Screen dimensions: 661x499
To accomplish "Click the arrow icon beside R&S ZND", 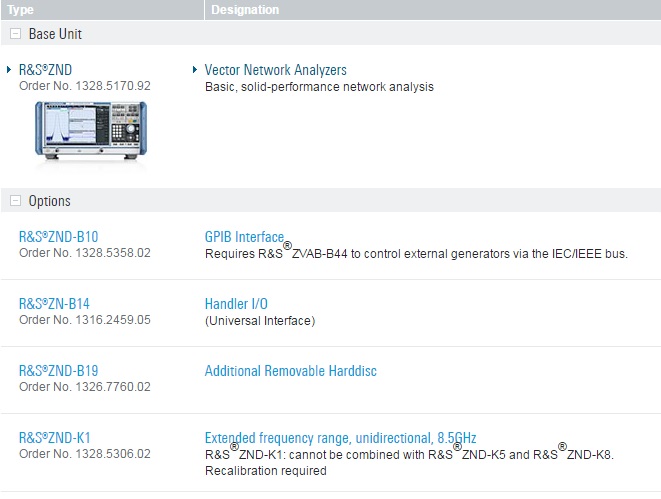I will 10,70.
